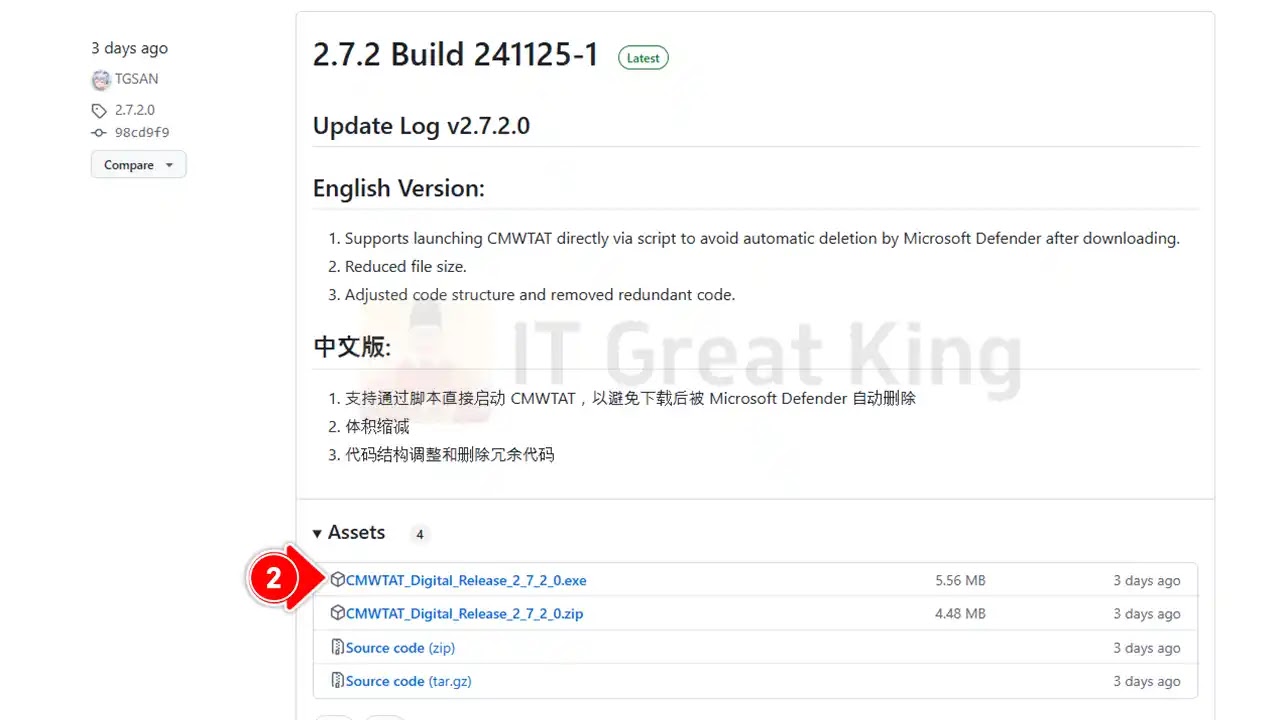This screenshot has width=1280, height=720.
Task: Click the commit icon beside 98cd9f9
Action: coord(98,132)
